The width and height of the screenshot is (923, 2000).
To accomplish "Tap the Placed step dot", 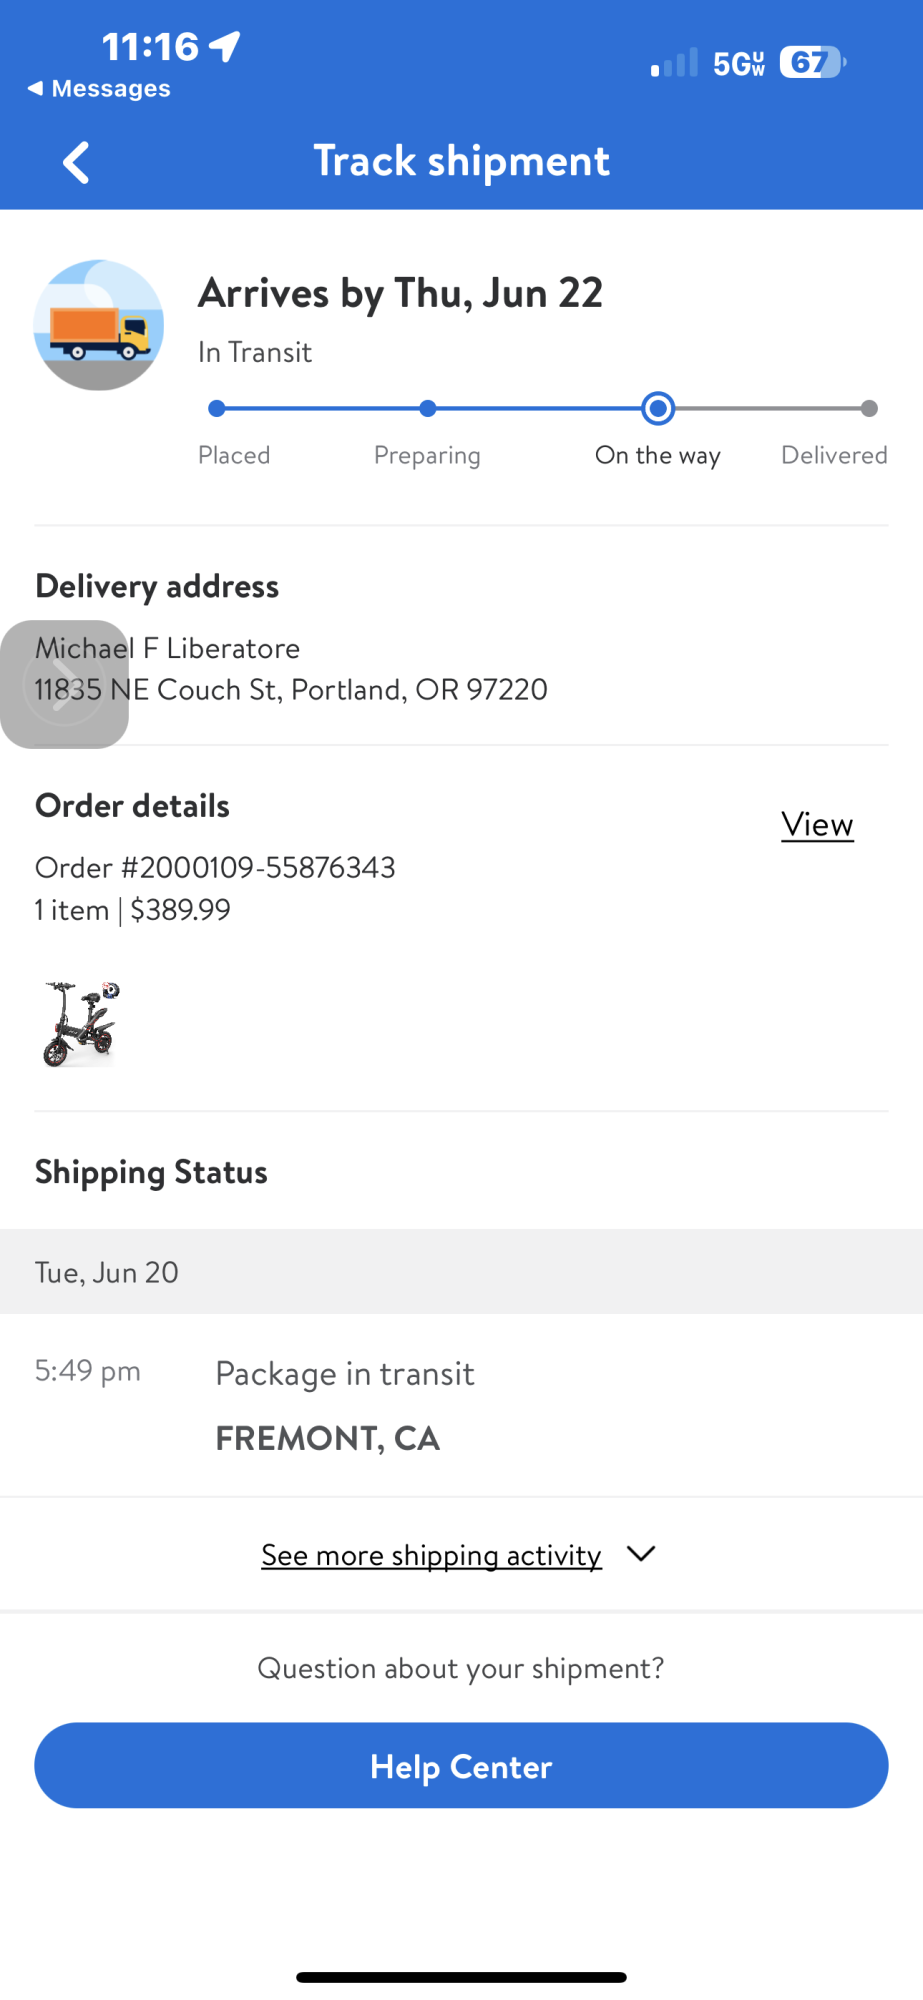I will click(x=216, y=408).
